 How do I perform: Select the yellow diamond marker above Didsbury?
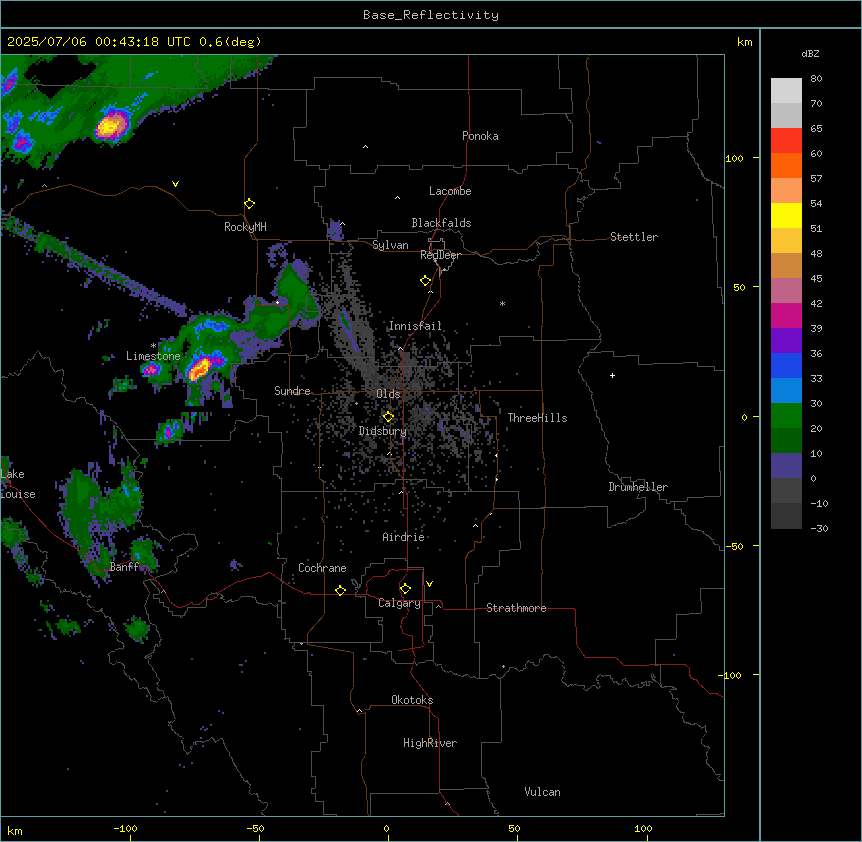point(388,417)
